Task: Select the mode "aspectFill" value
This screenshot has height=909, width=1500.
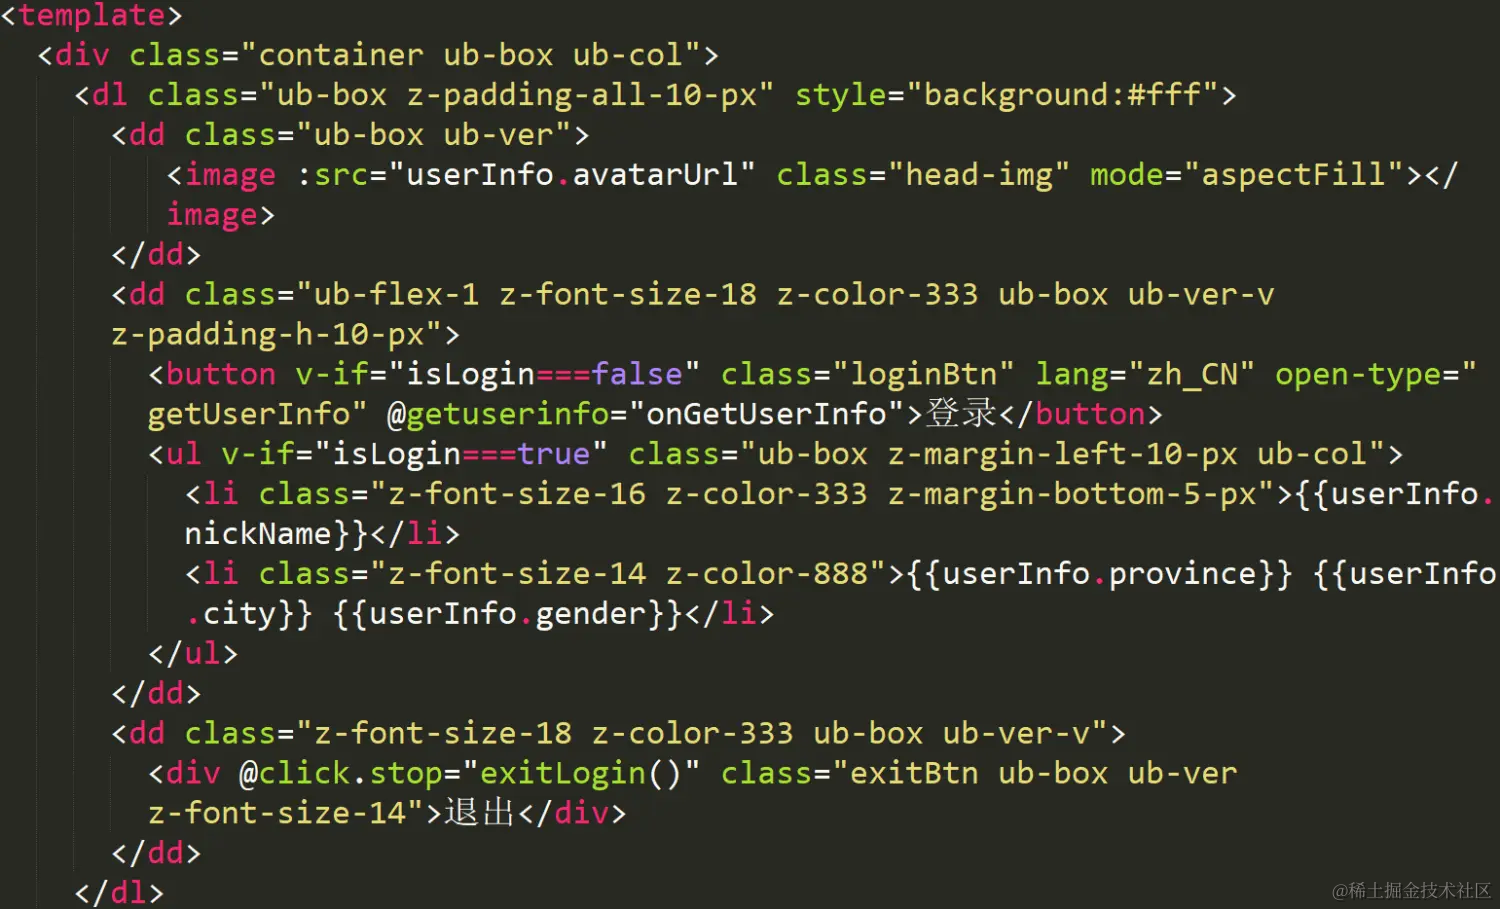Action: tap(1294, 174)
